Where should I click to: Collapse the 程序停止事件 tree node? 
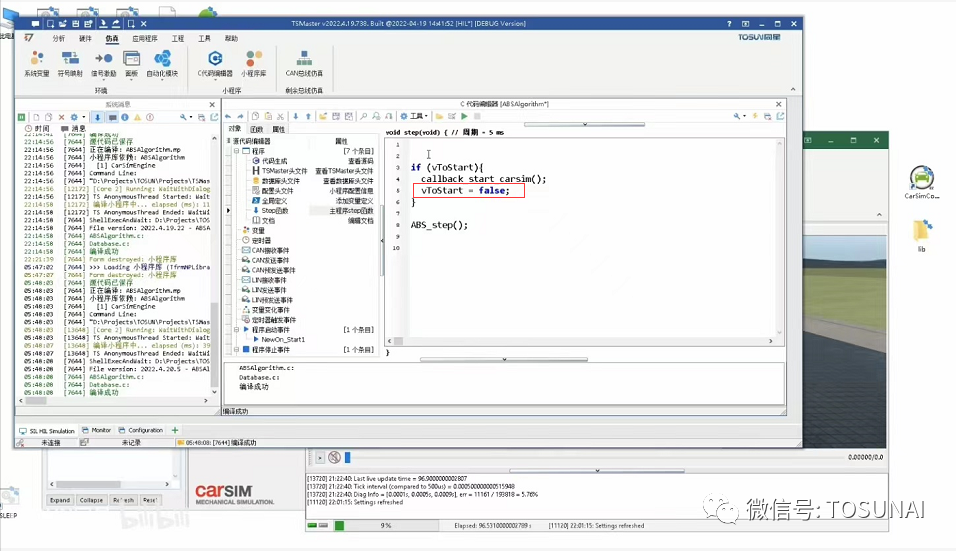pos(237,350)
